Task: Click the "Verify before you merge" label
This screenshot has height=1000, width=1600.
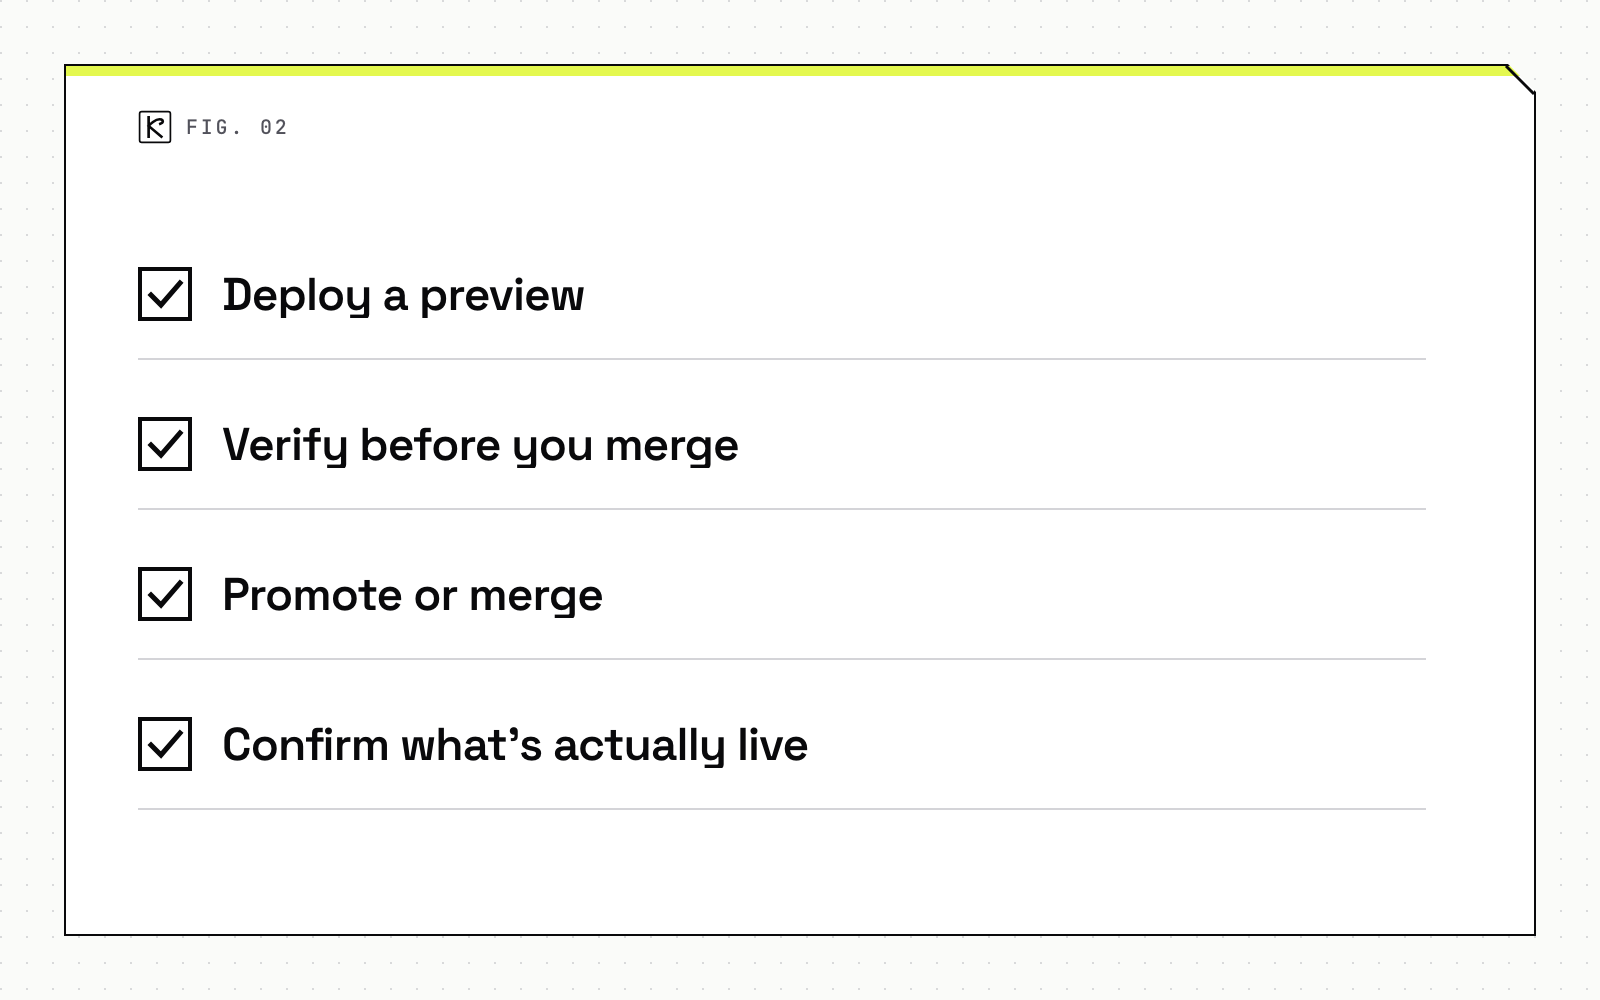Action: 480,446
